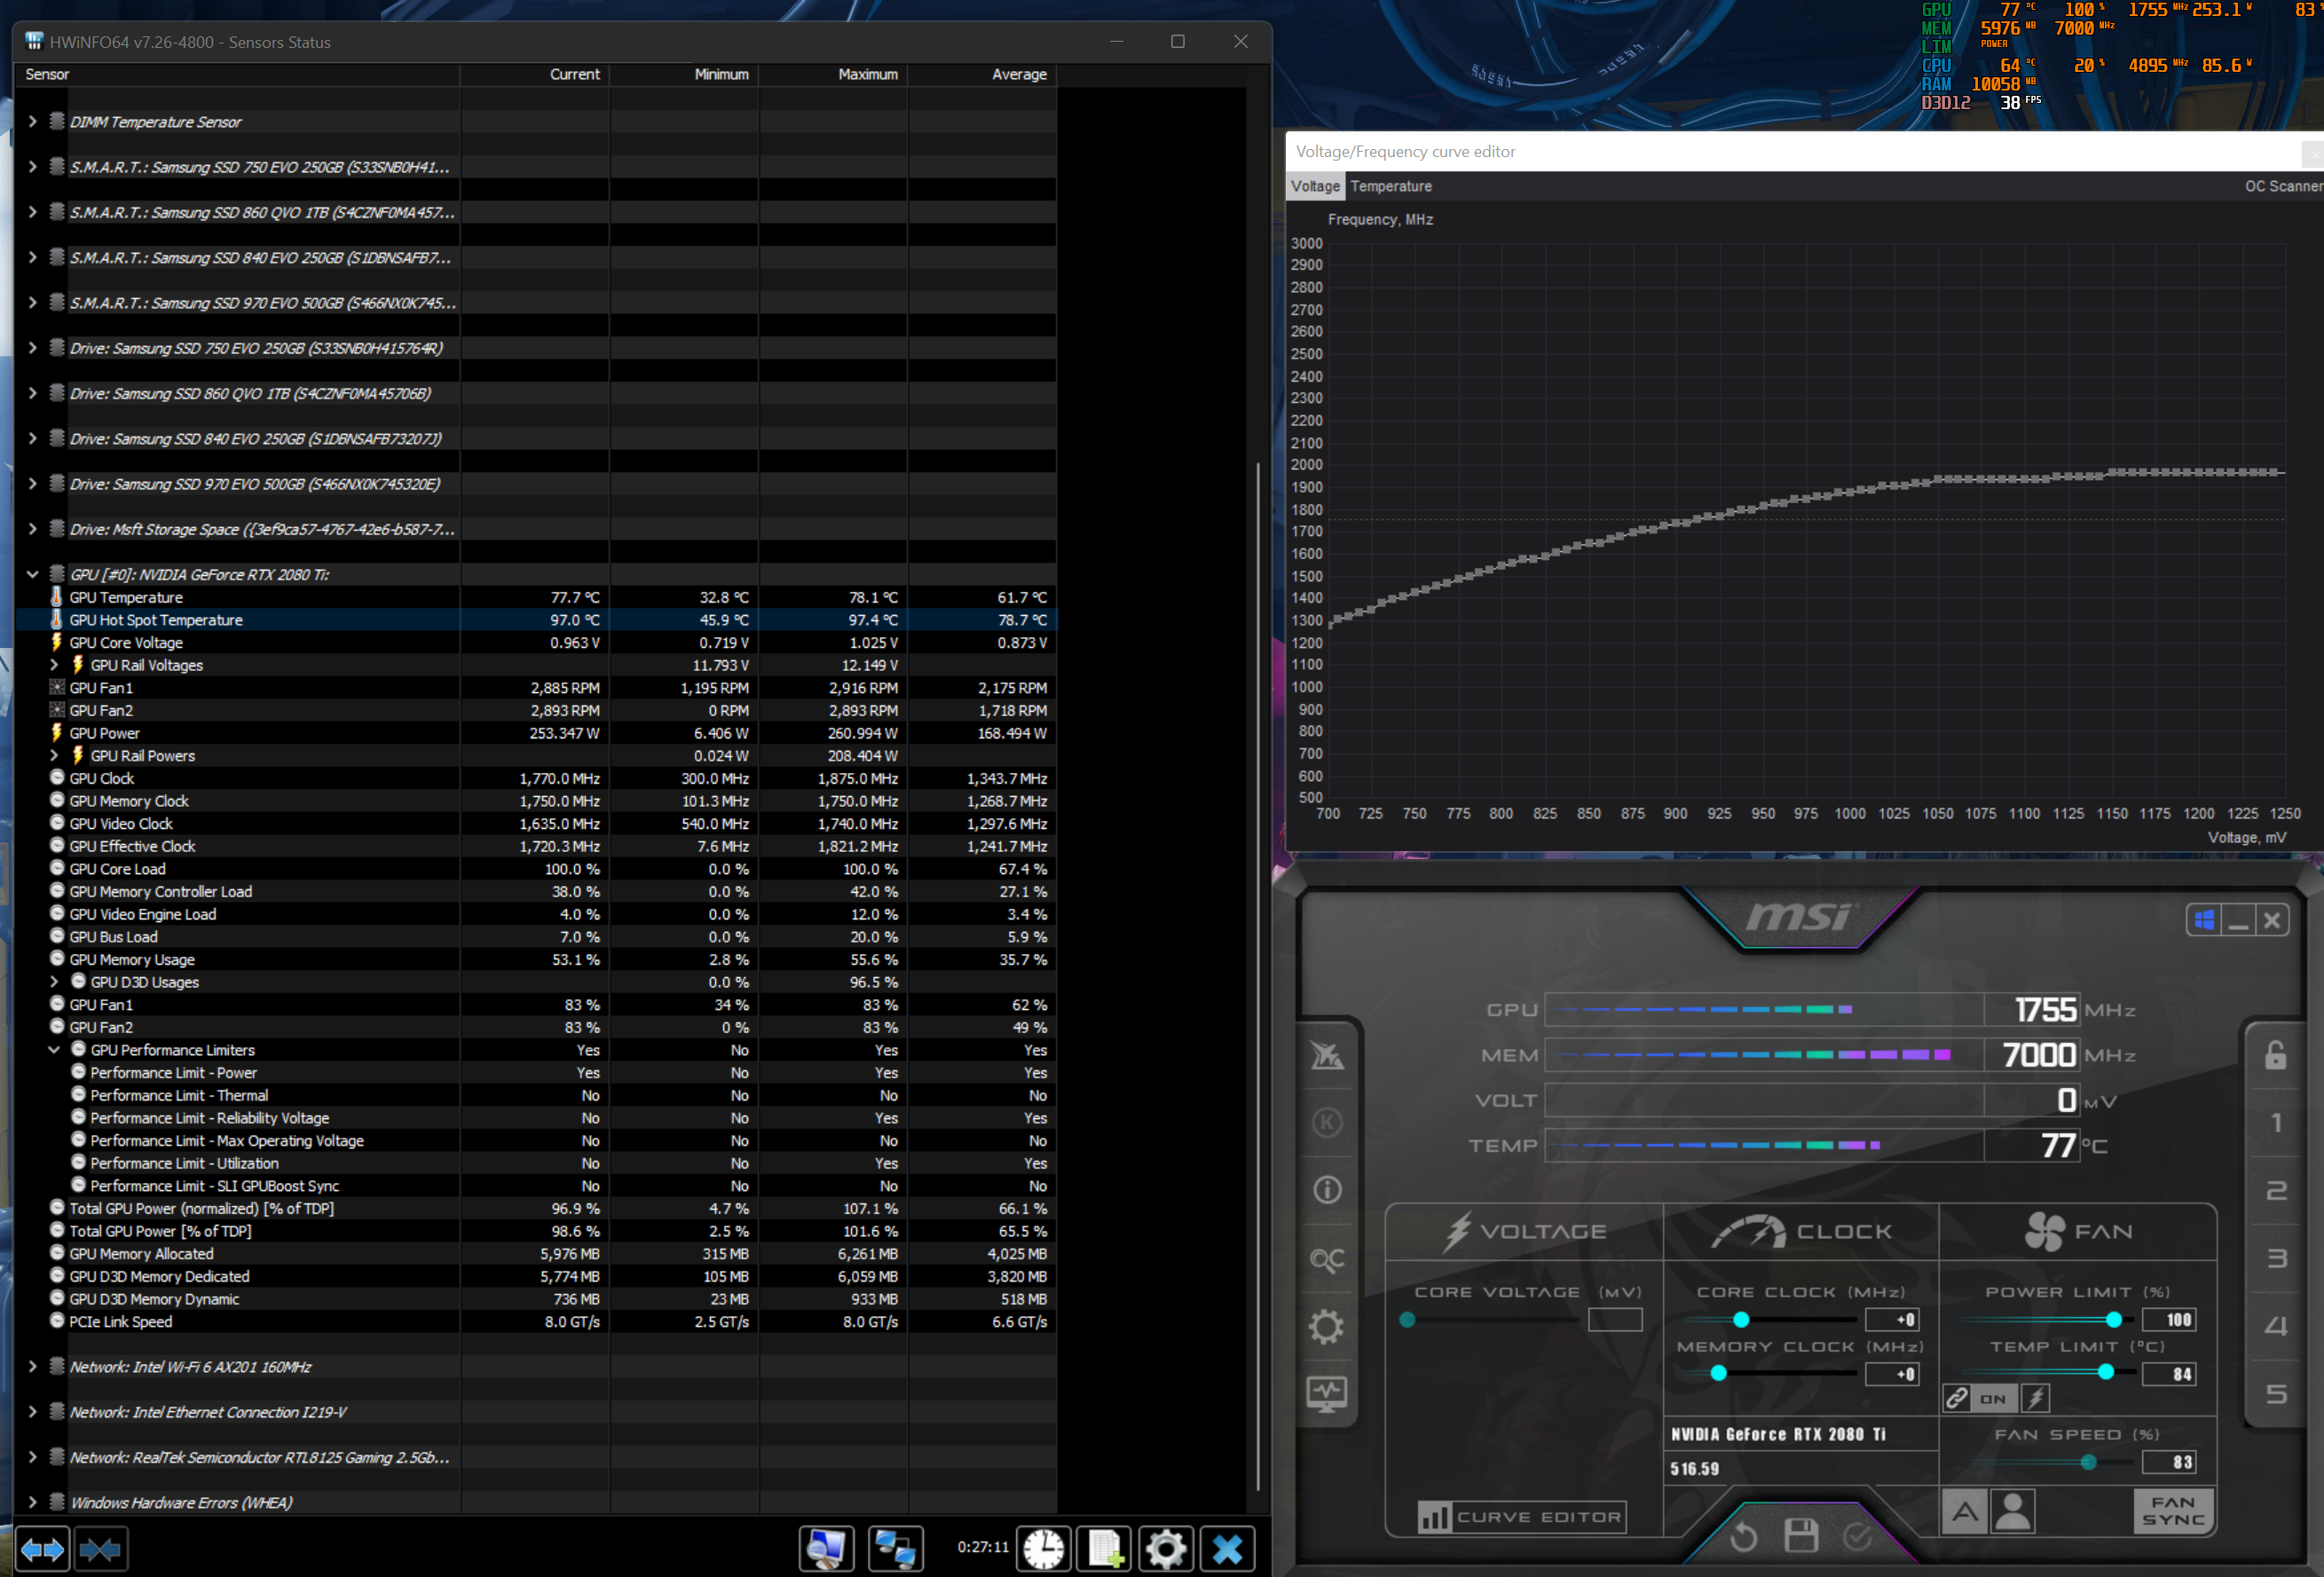Click the Memory Clock slider handle
This screenshot has width=2324, height=1577.
pyautogui.click(x=1718, y=1373)
